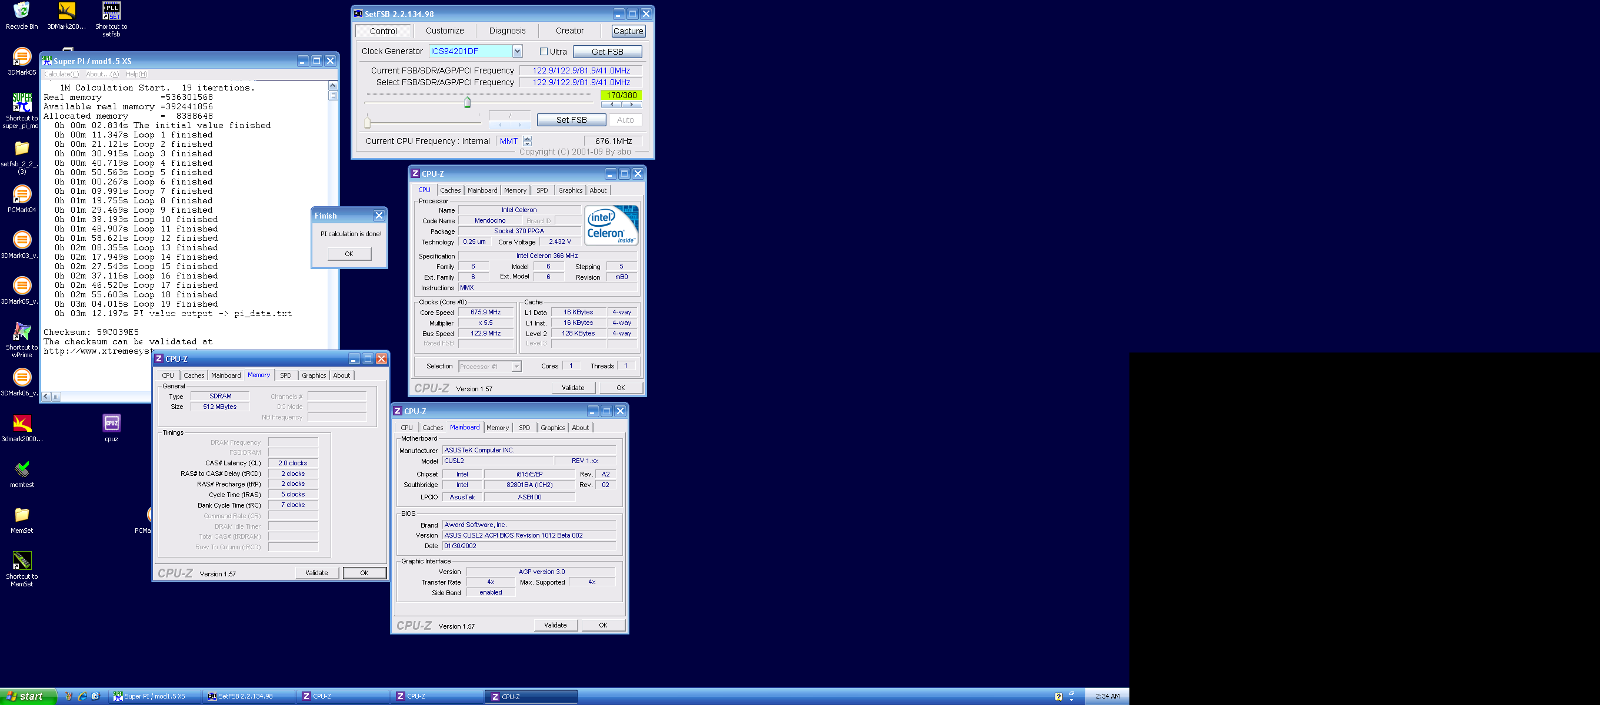Open the Control tab in SetFSB
This screenshot has height=705, width=1600.
click(384, 31)
